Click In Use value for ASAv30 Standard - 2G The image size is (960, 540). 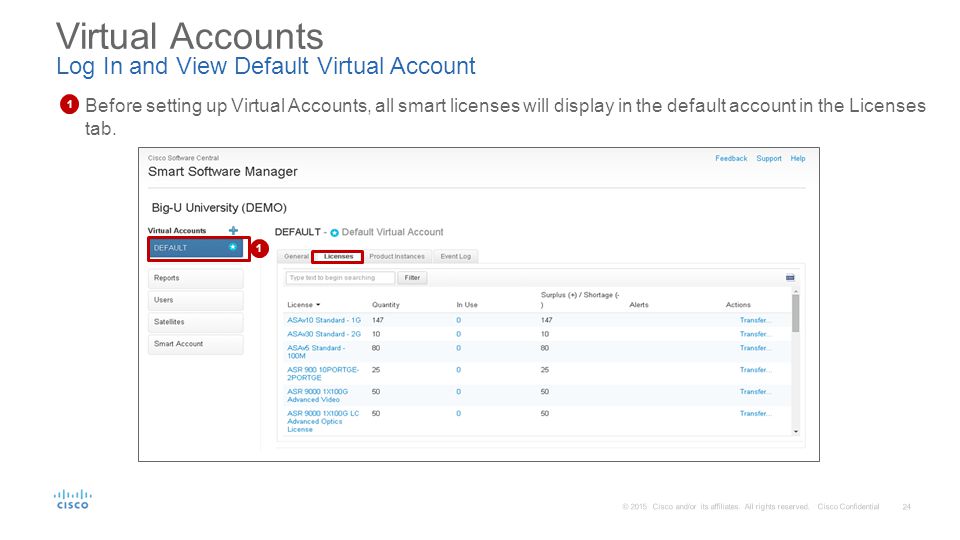pos(459,334)
